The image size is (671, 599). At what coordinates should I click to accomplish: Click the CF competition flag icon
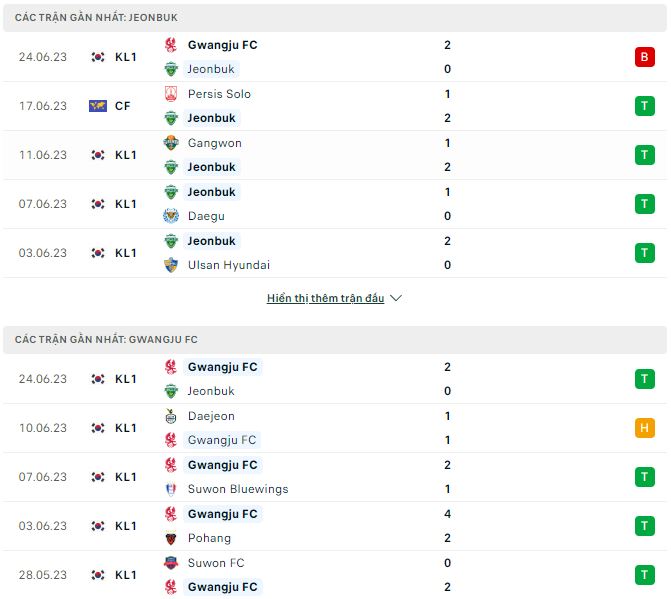click(x=97, y=106)
